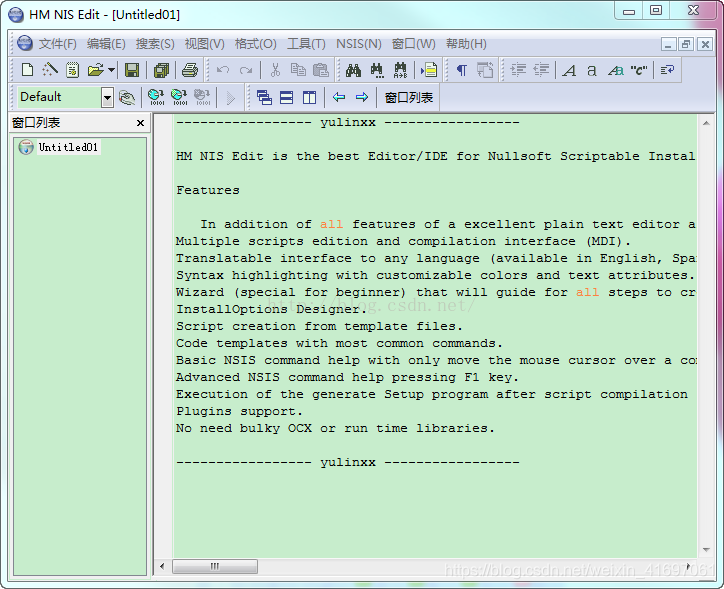Open Replace text binoculars icon

[400, 70]
